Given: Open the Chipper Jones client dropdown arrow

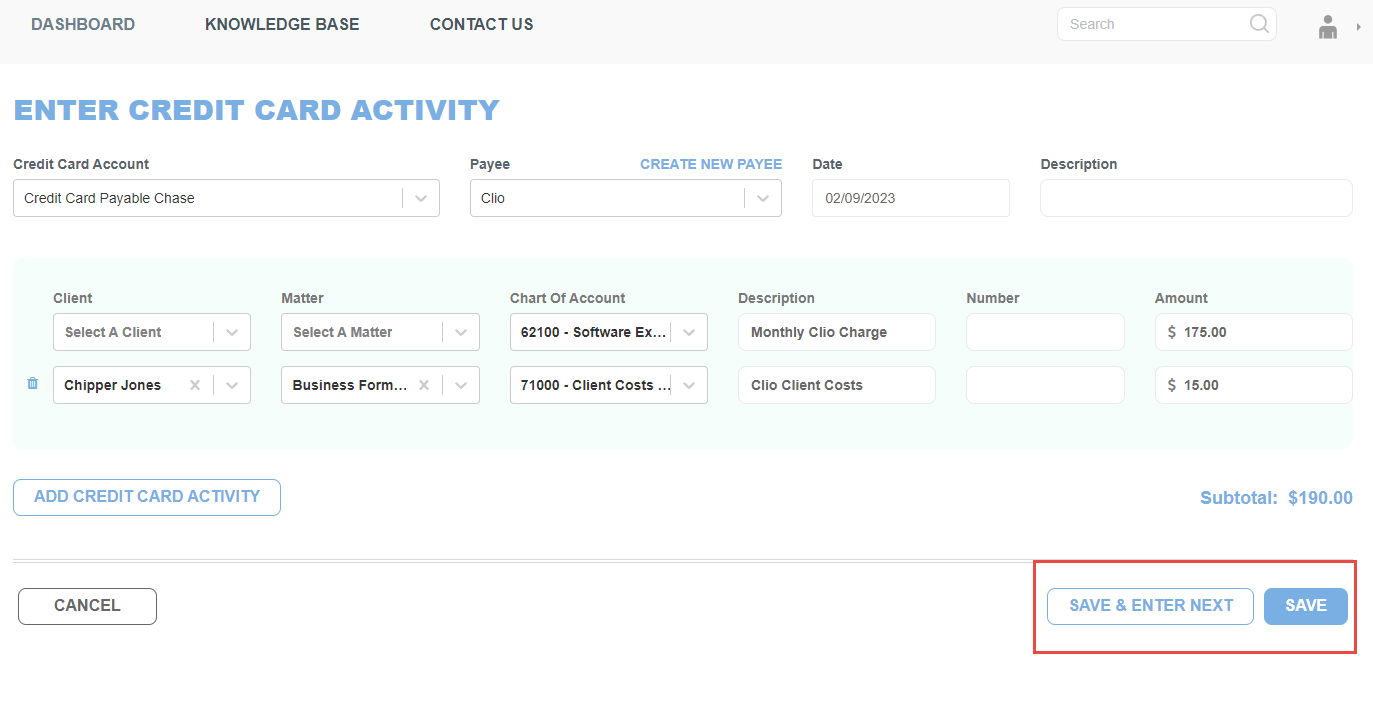Looking at the screenshot, I should 232,385.
